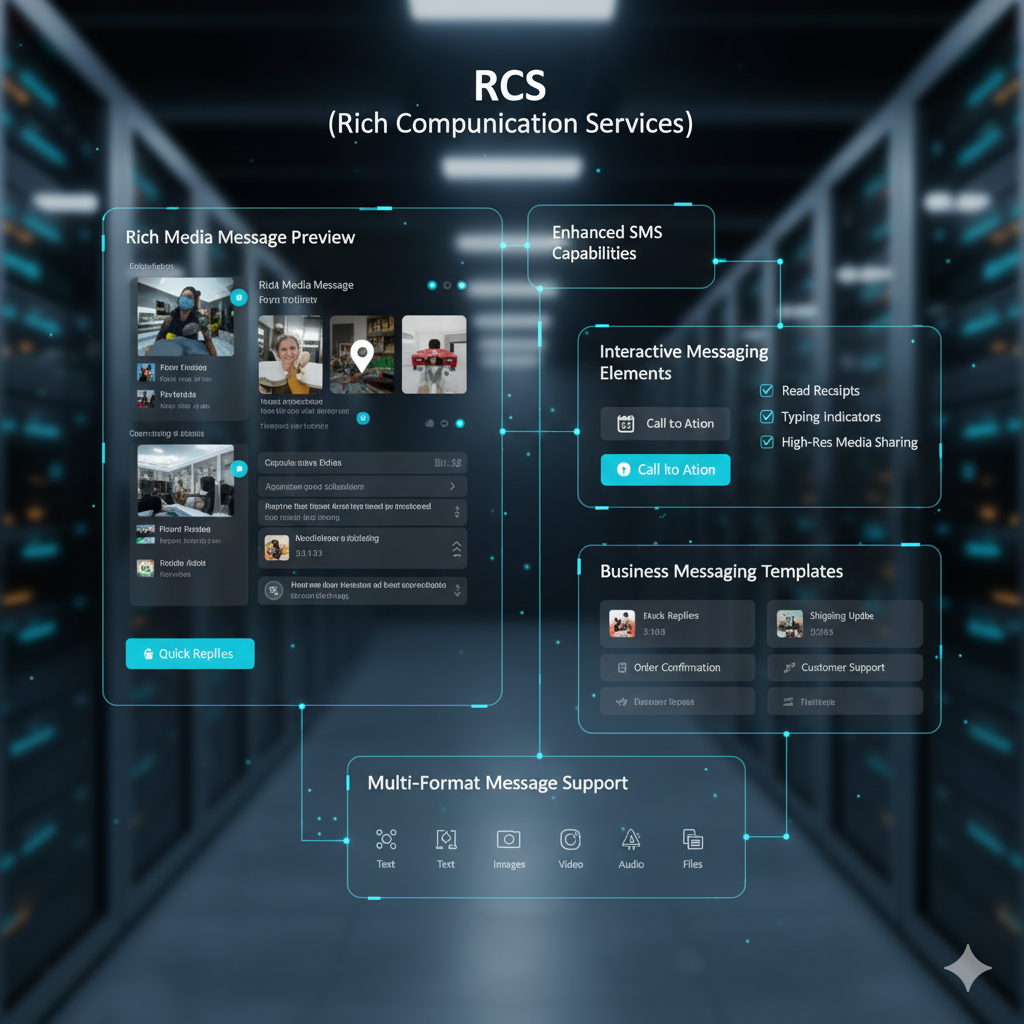This screenshot has height=1024, width=1024.
Task: Open the Customer Support template icon
Action: tap(789, 667)
